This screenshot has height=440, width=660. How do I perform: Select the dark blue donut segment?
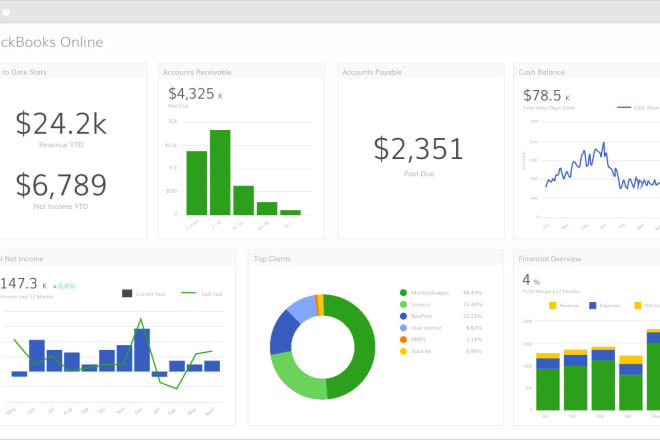[282, 332]
